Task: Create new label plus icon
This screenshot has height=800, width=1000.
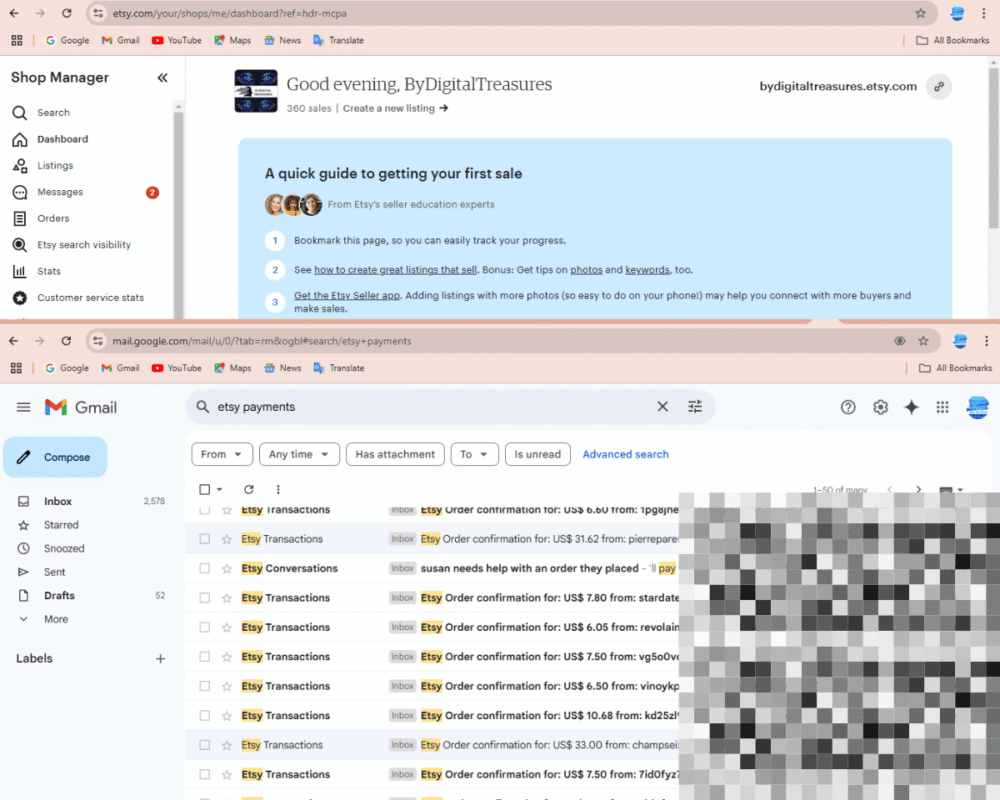Action: click(x=161, y=659)
